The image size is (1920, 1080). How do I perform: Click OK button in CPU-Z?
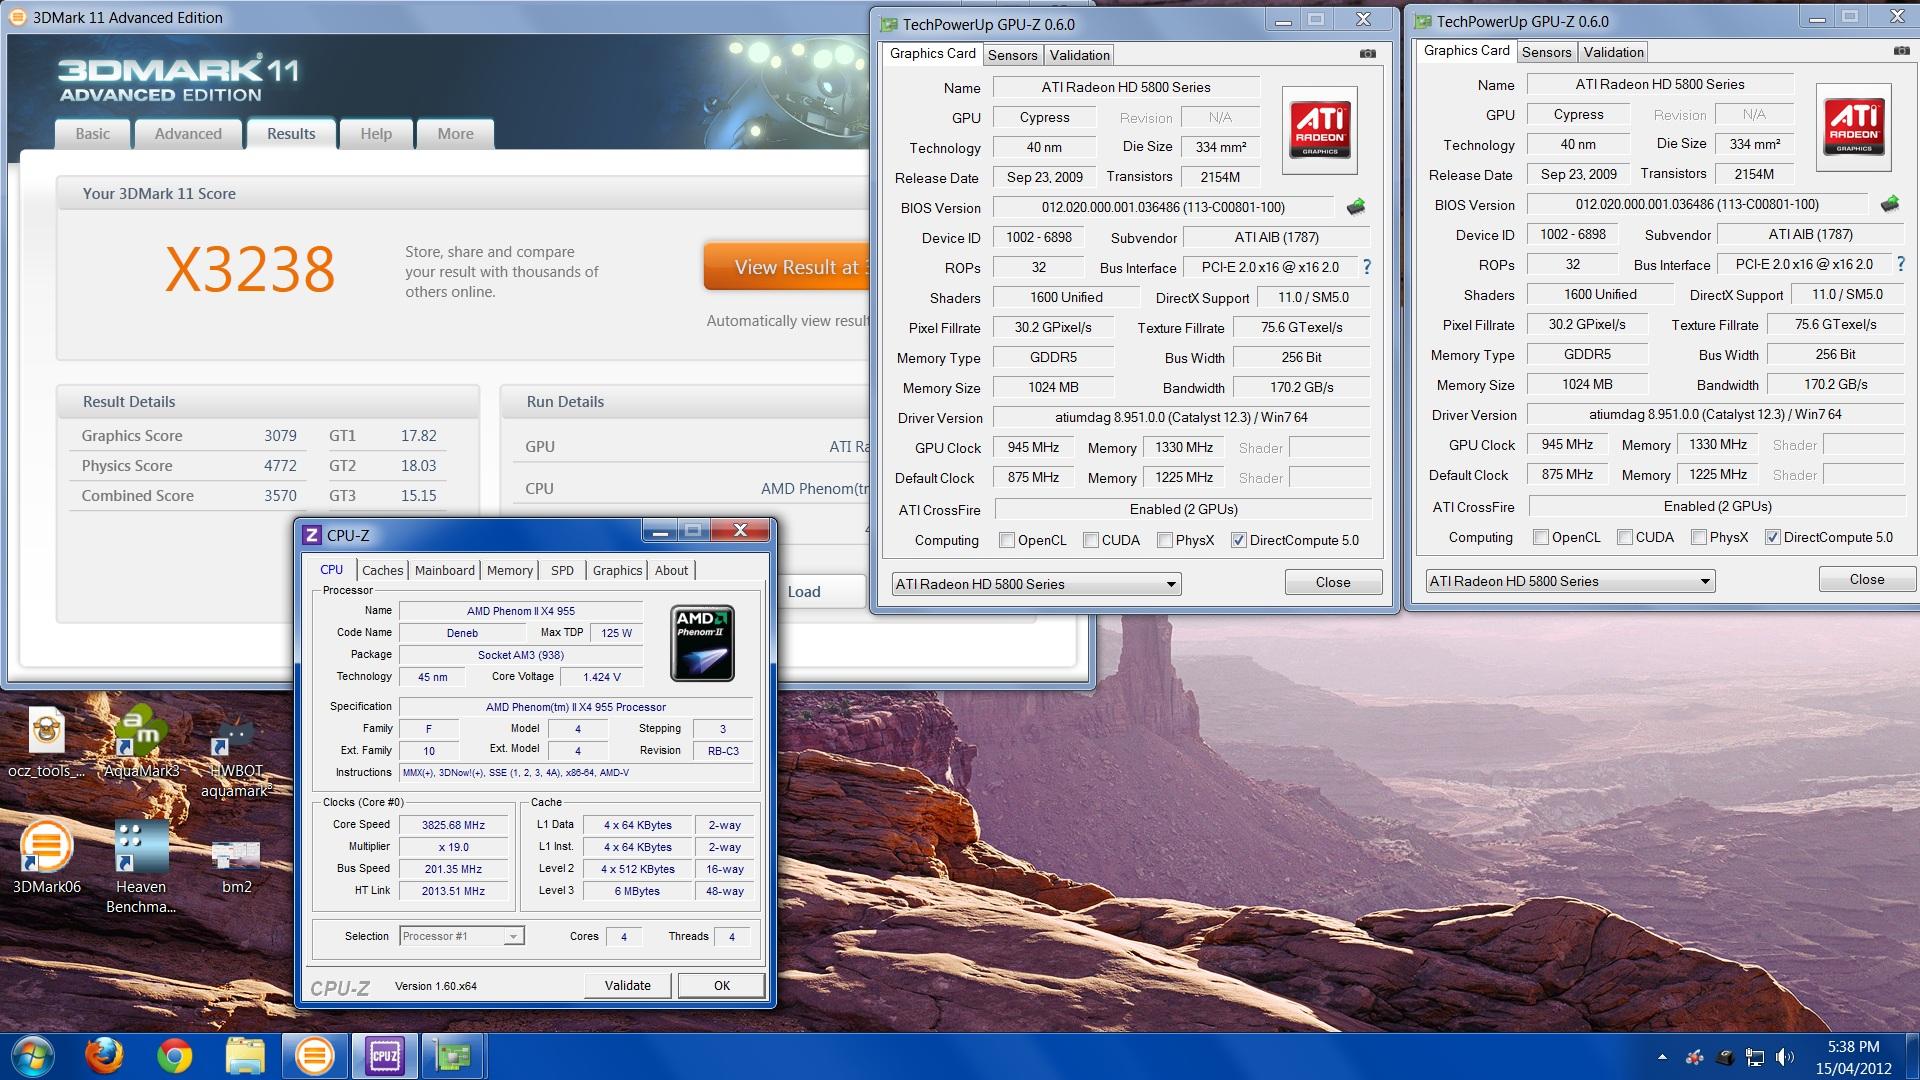click(722, 985)
